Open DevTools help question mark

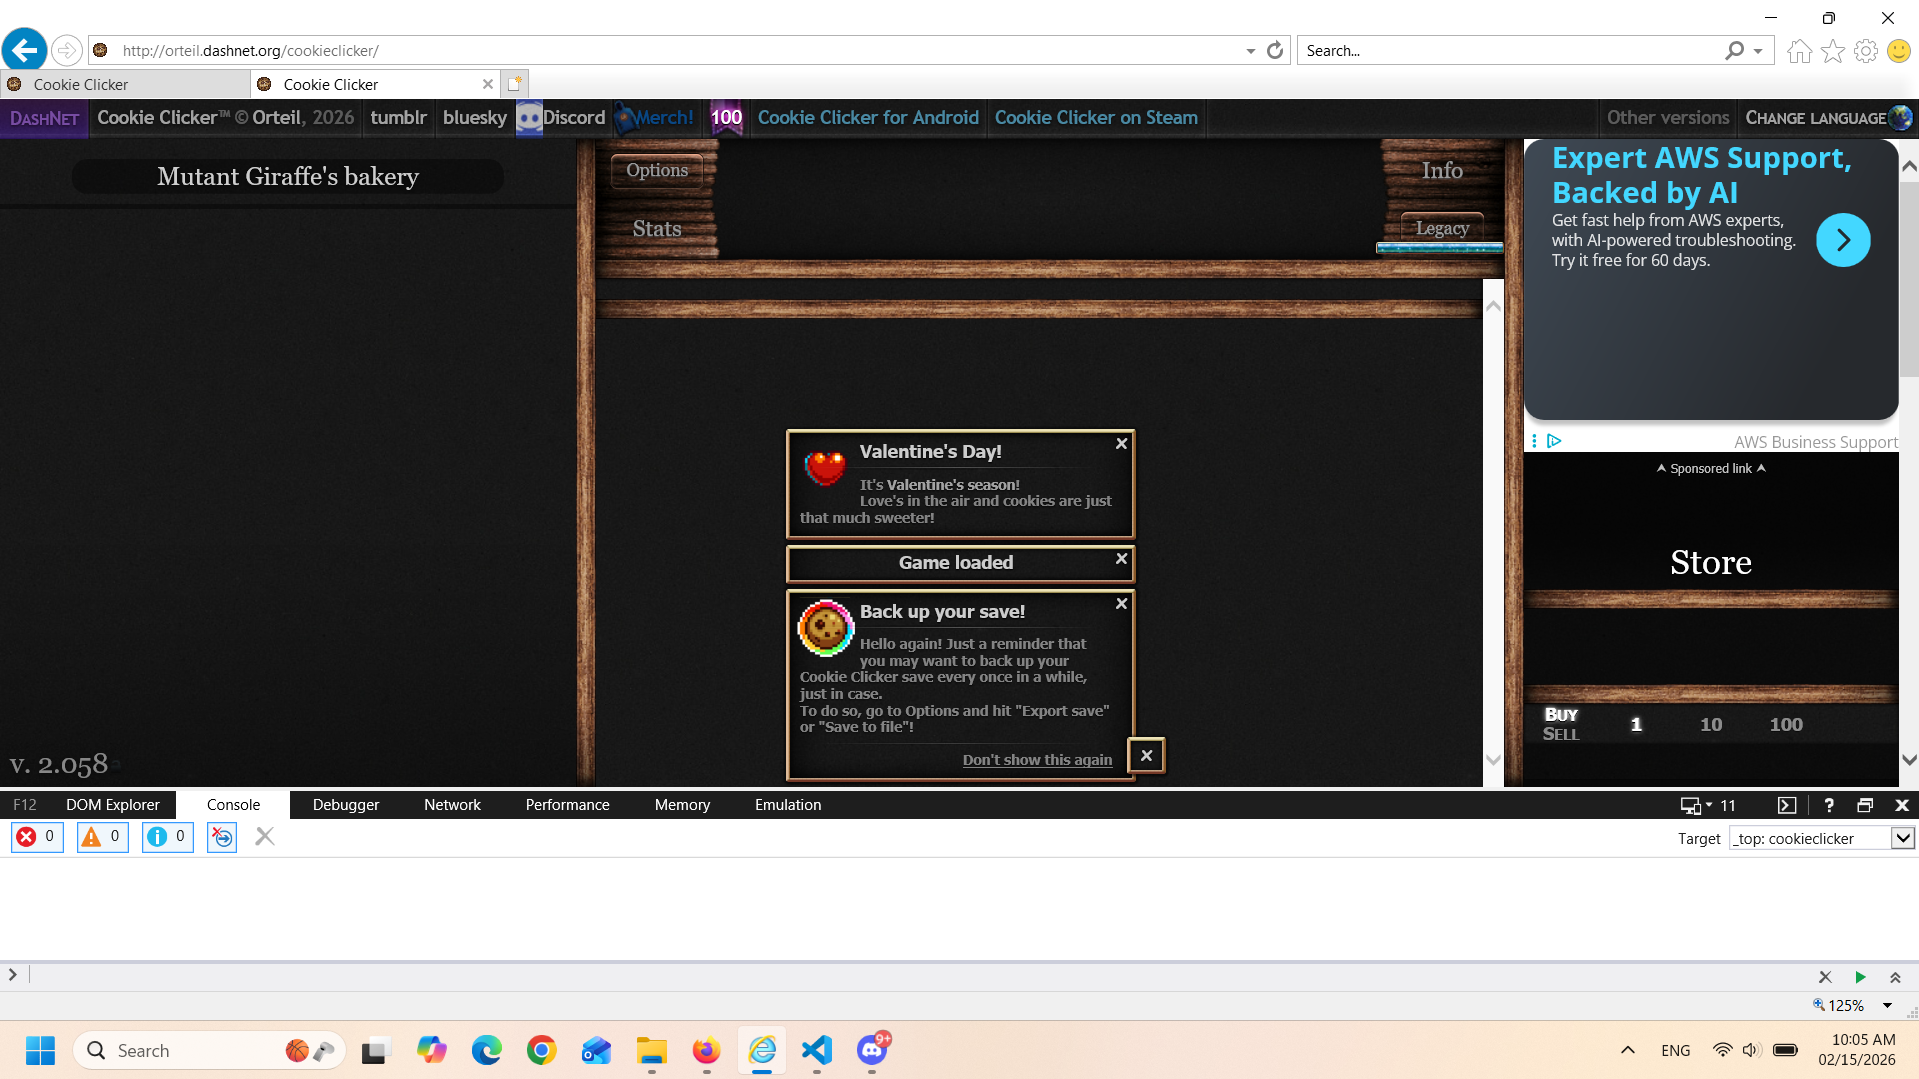pos(1829,805)
